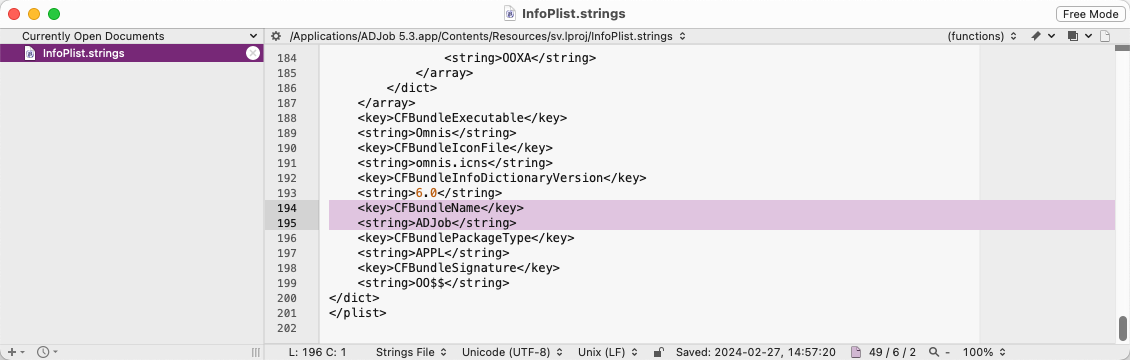Click line number 195 in the gutter
Screen dimensions: 1130x360
point(286,223)
